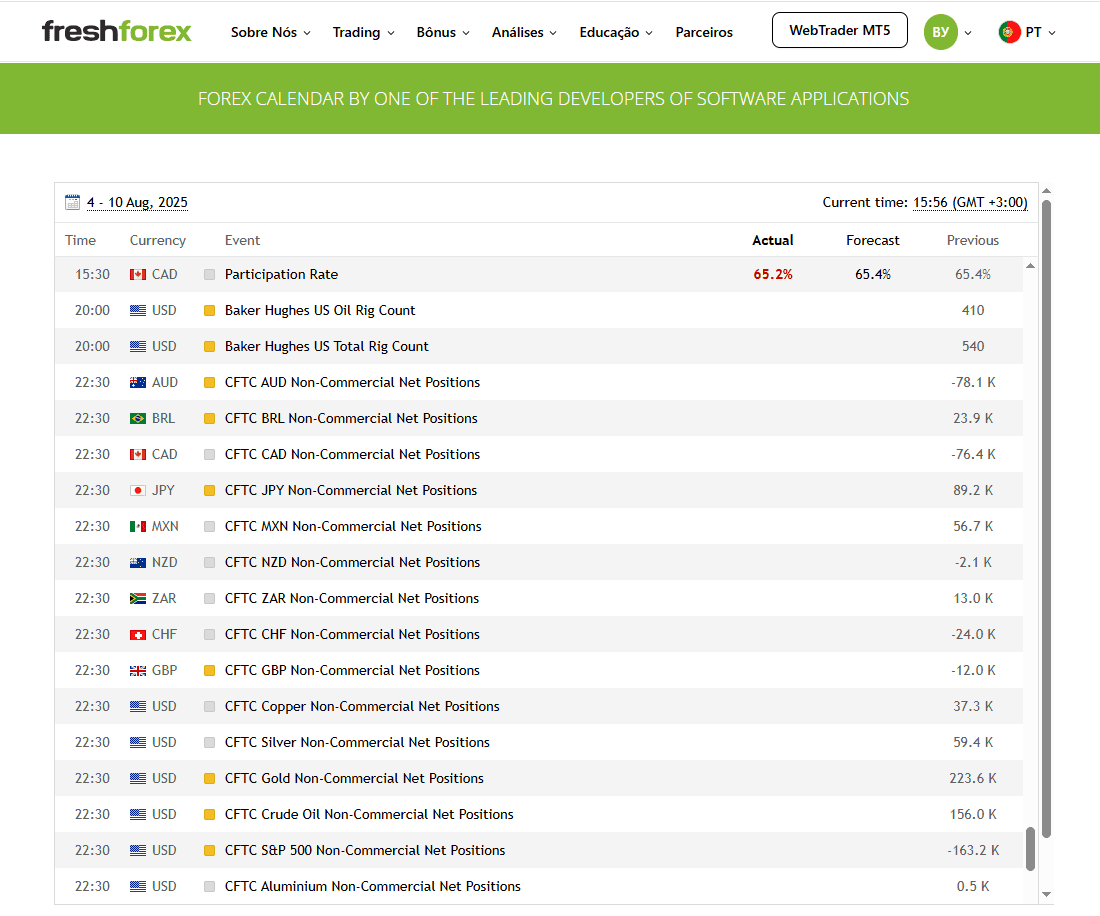Sort by the Time column header
This screenshot has height=916, width=1100.
click(81, 240)
